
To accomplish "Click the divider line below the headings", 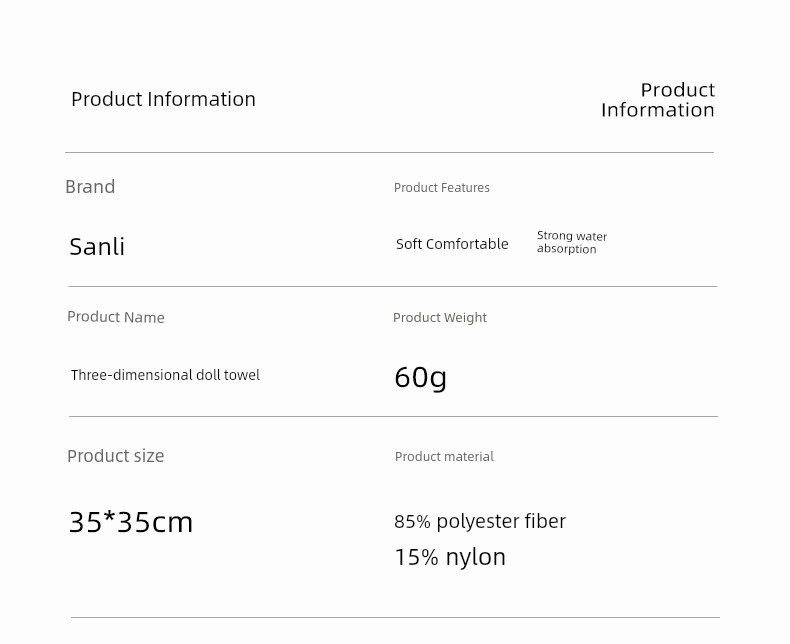I will 389,152.
